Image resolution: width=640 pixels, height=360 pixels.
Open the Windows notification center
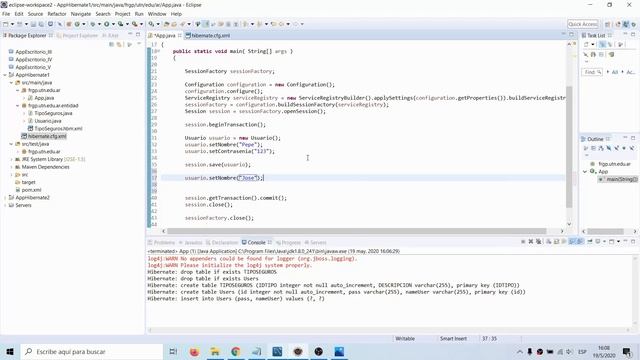pos(627,351)
